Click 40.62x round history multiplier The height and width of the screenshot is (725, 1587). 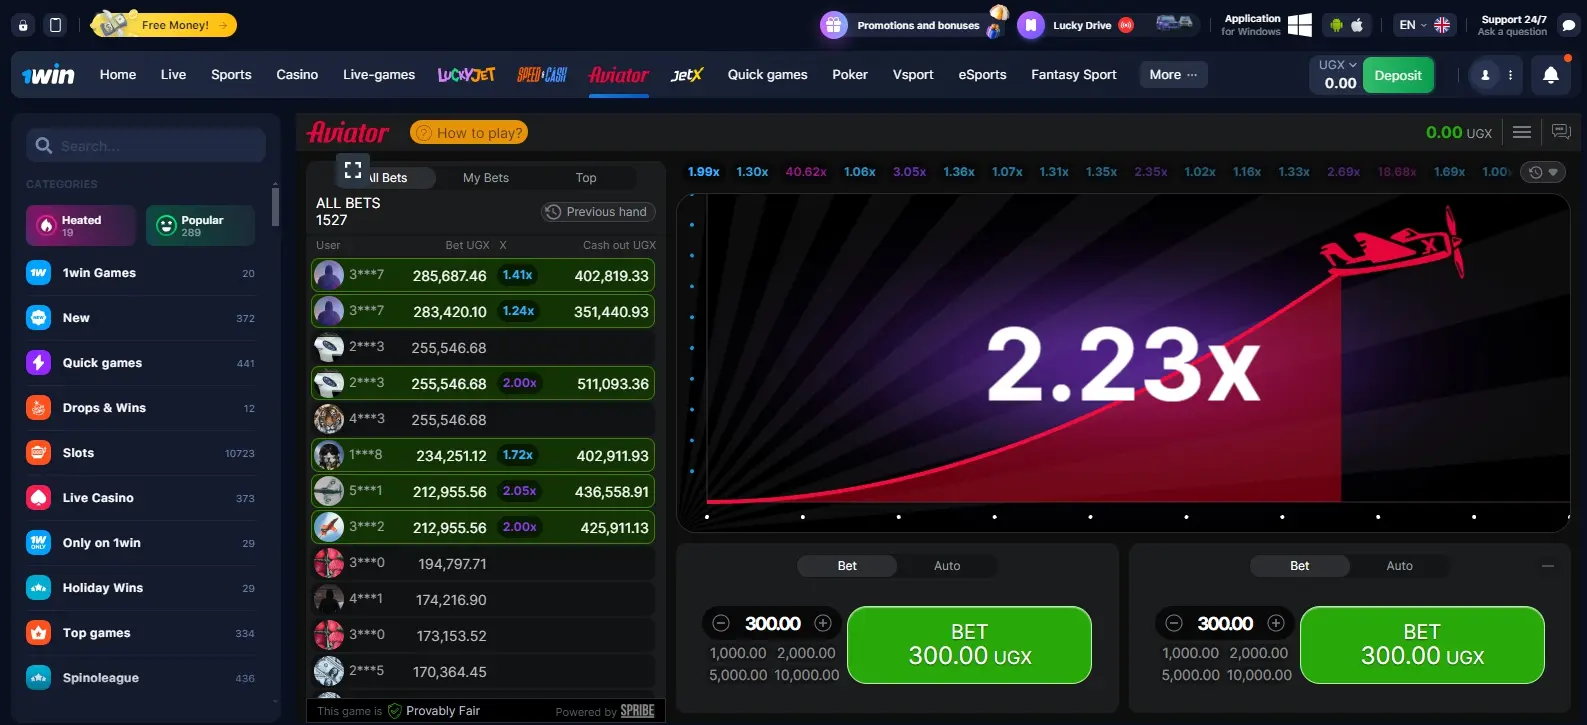[x=806, y=172]
